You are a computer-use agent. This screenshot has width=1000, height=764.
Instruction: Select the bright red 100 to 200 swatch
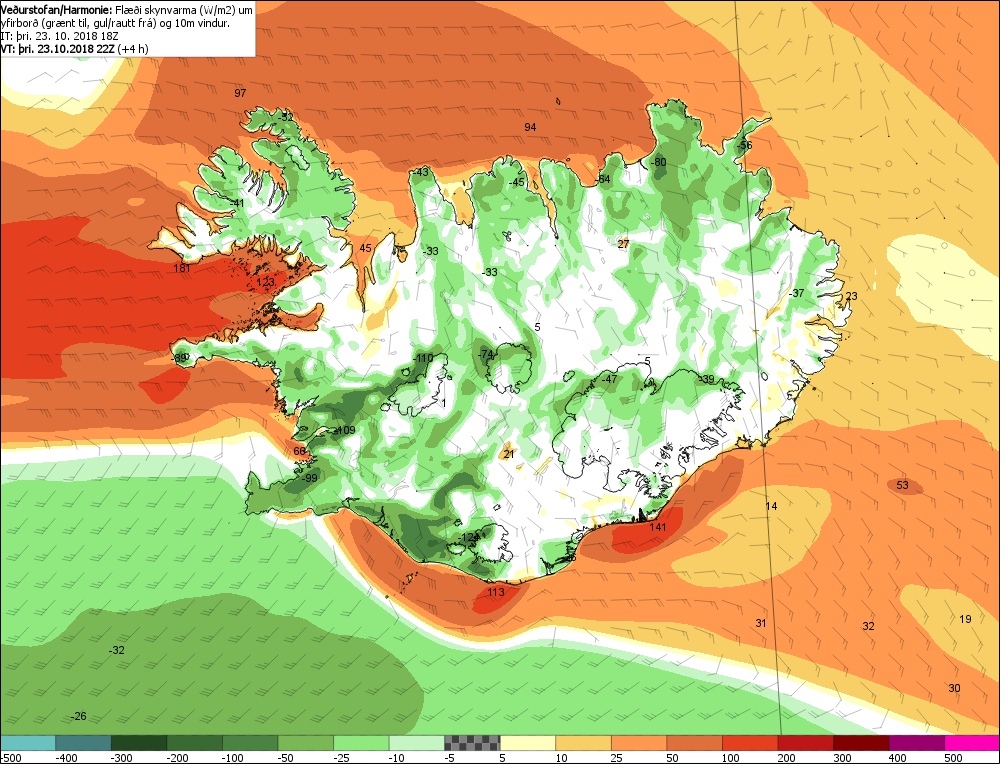(x=750, y=743)
